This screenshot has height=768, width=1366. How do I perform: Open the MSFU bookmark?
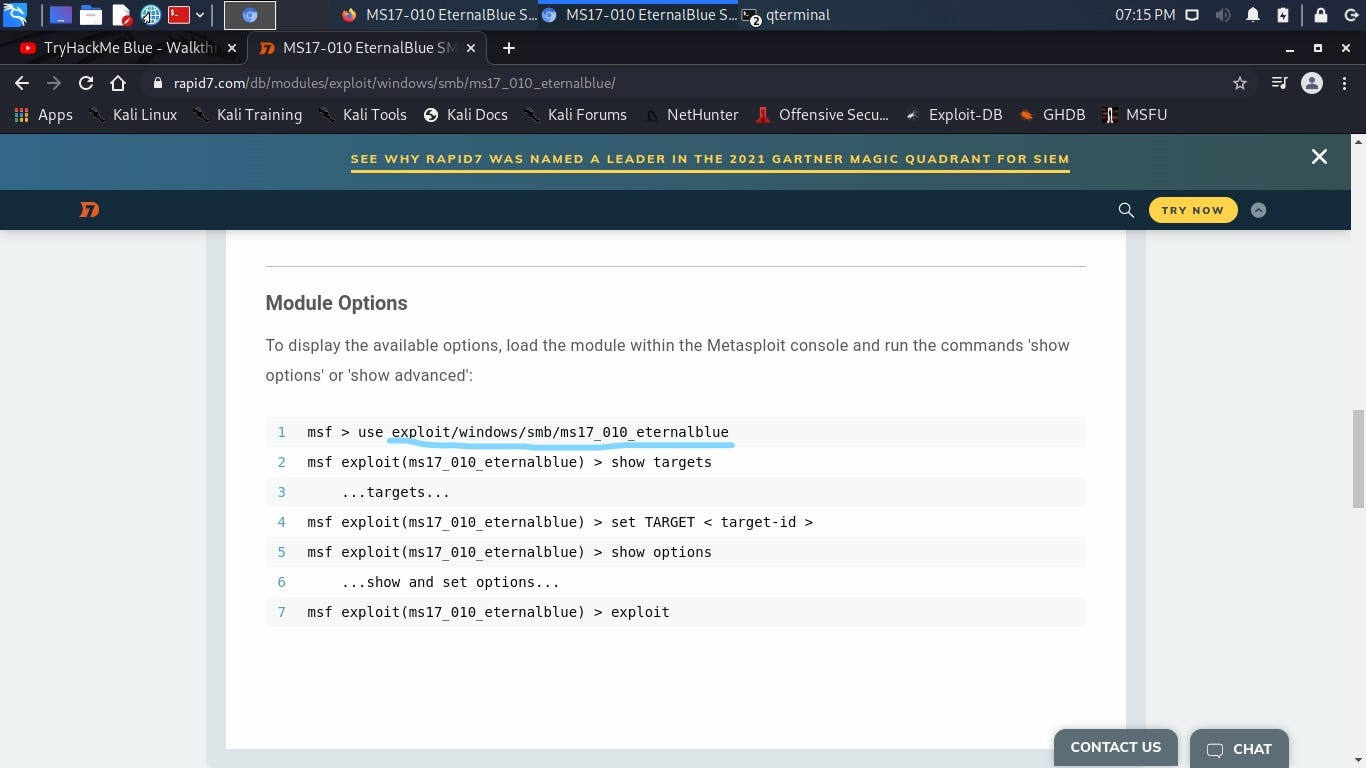pyautogui.click(x=1134, y=115)
